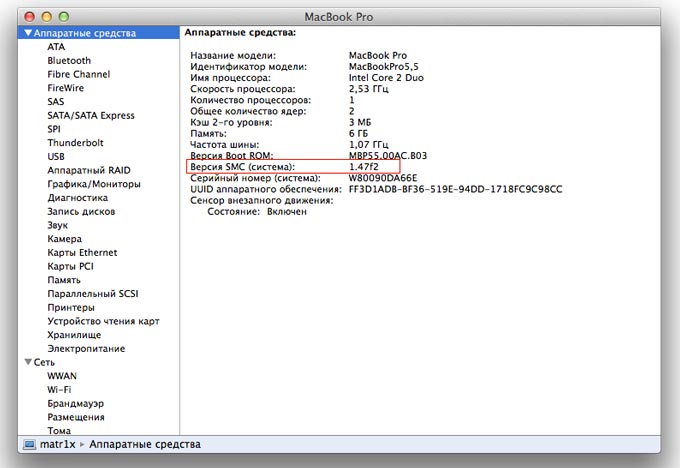Open the Thunderbolt section
The width and height of the screenshot is (680, 468).
pos(75,143)
